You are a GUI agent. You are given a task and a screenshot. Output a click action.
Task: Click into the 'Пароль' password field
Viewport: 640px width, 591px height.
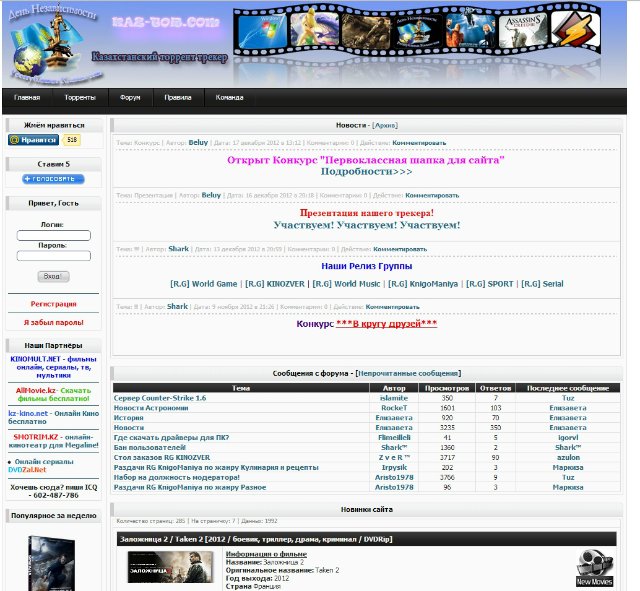coord(54,256)
